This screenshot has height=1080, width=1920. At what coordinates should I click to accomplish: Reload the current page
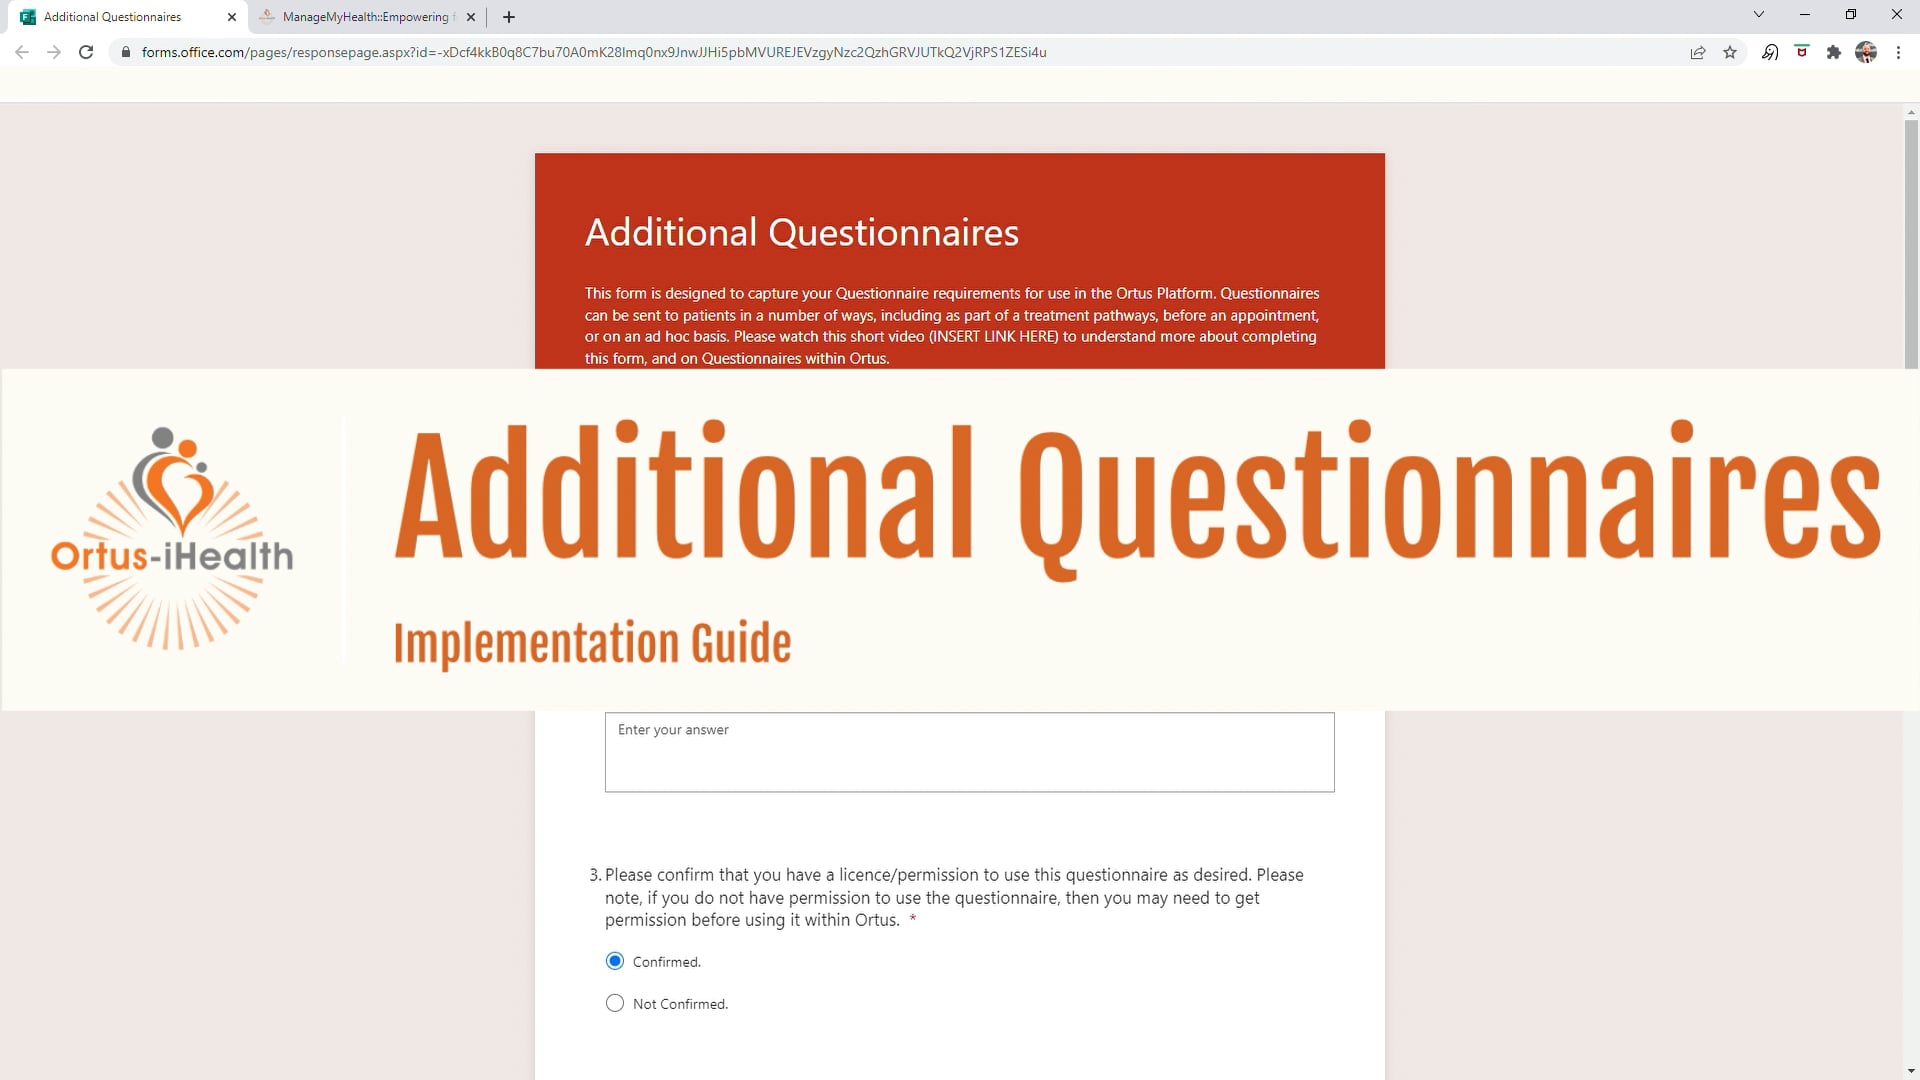(x=86, y=52)
